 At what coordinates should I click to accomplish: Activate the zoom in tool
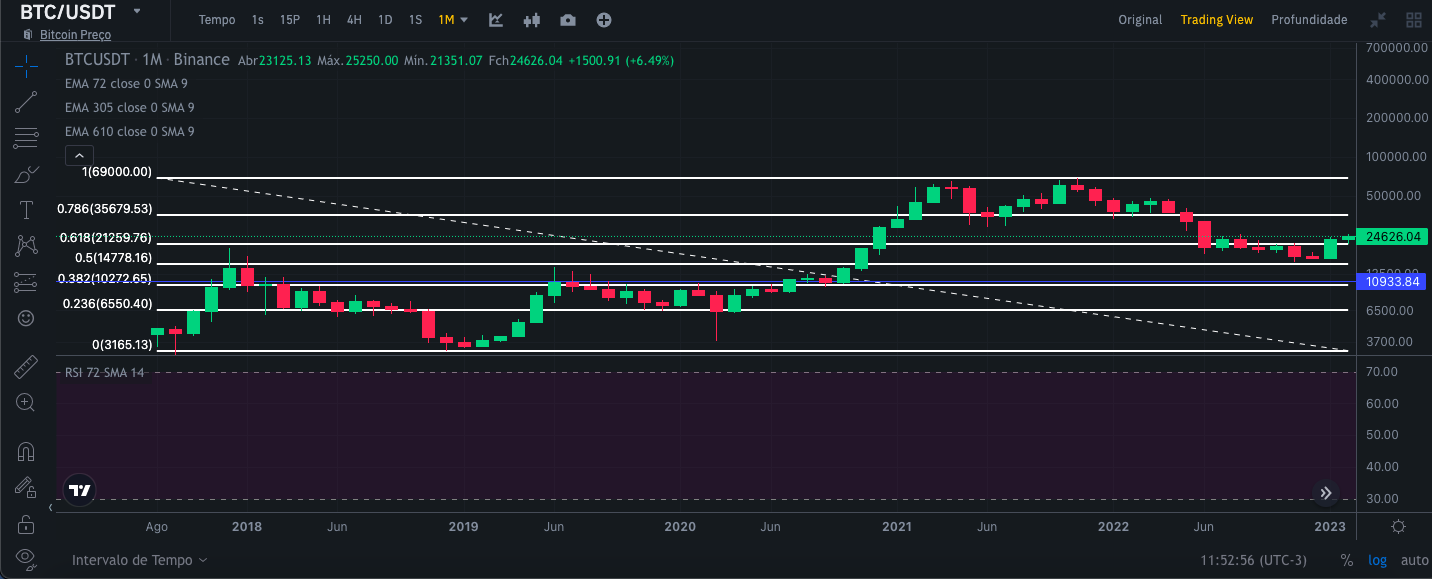26,403
